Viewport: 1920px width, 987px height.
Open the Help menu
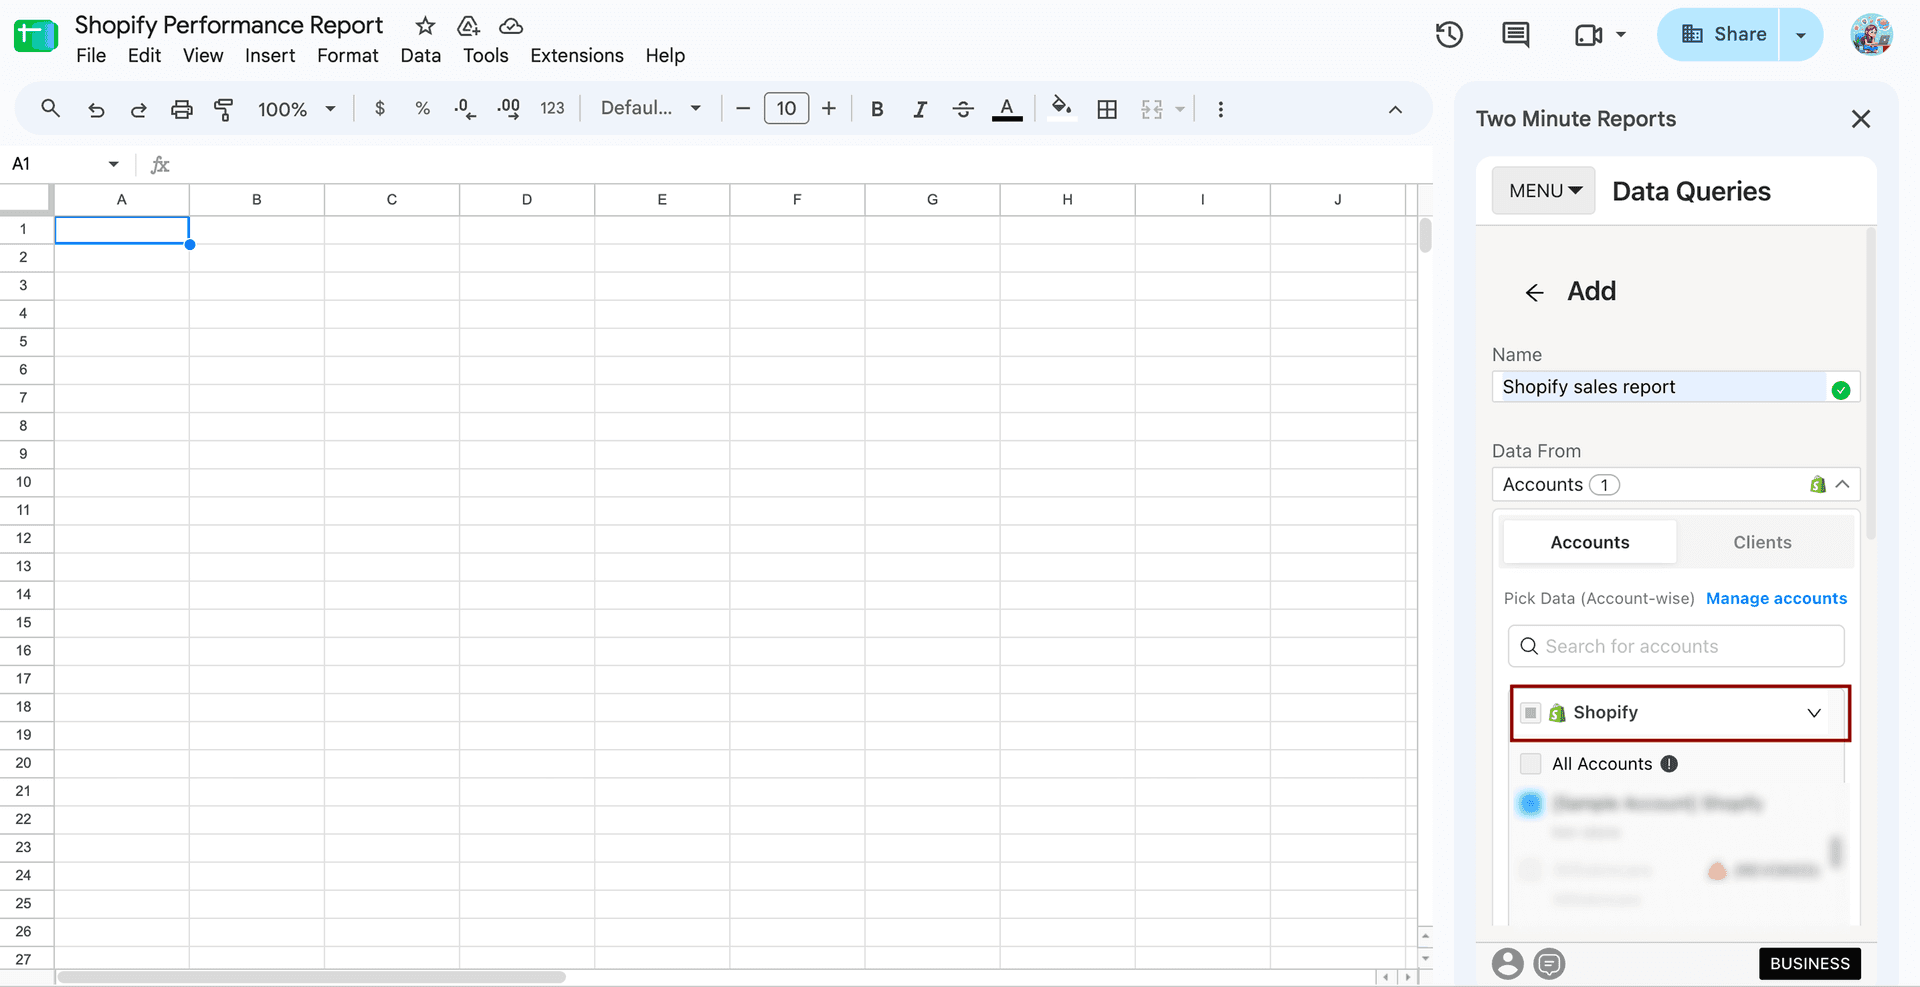point(665,55)
